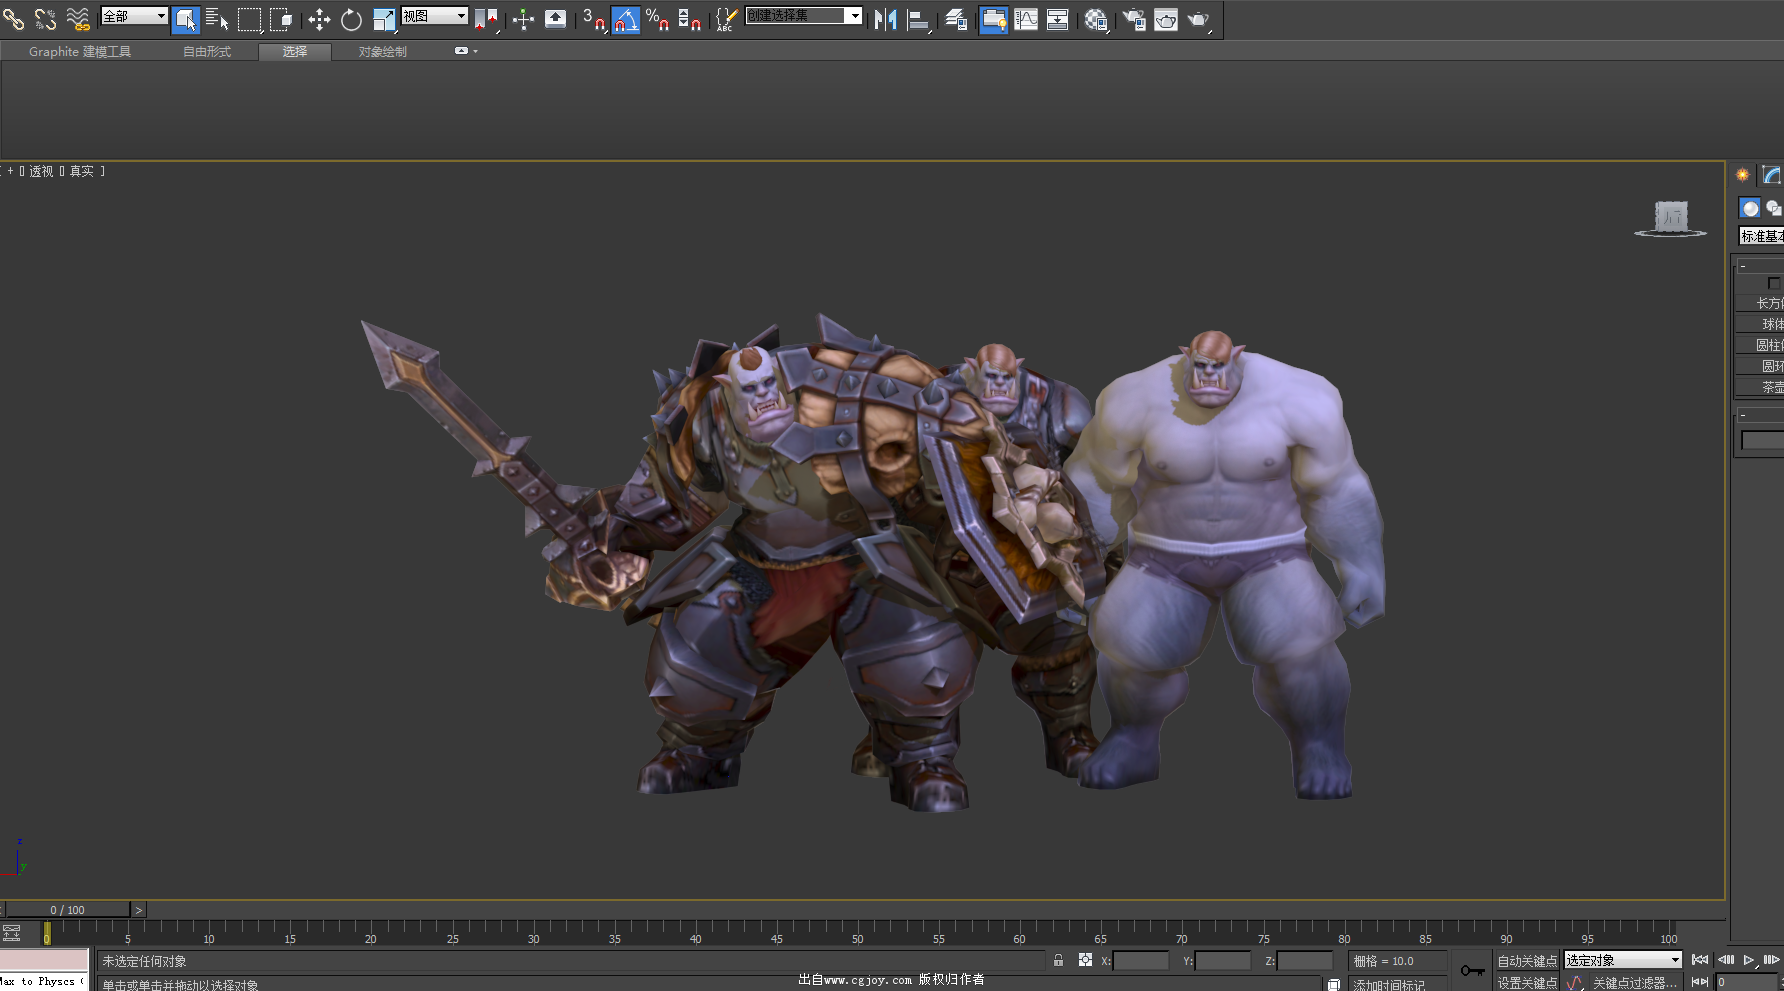The width and height of the screenshot is (1784, 991).
Task: Click the viewport [+] general menu
Action: click(10, 172)
